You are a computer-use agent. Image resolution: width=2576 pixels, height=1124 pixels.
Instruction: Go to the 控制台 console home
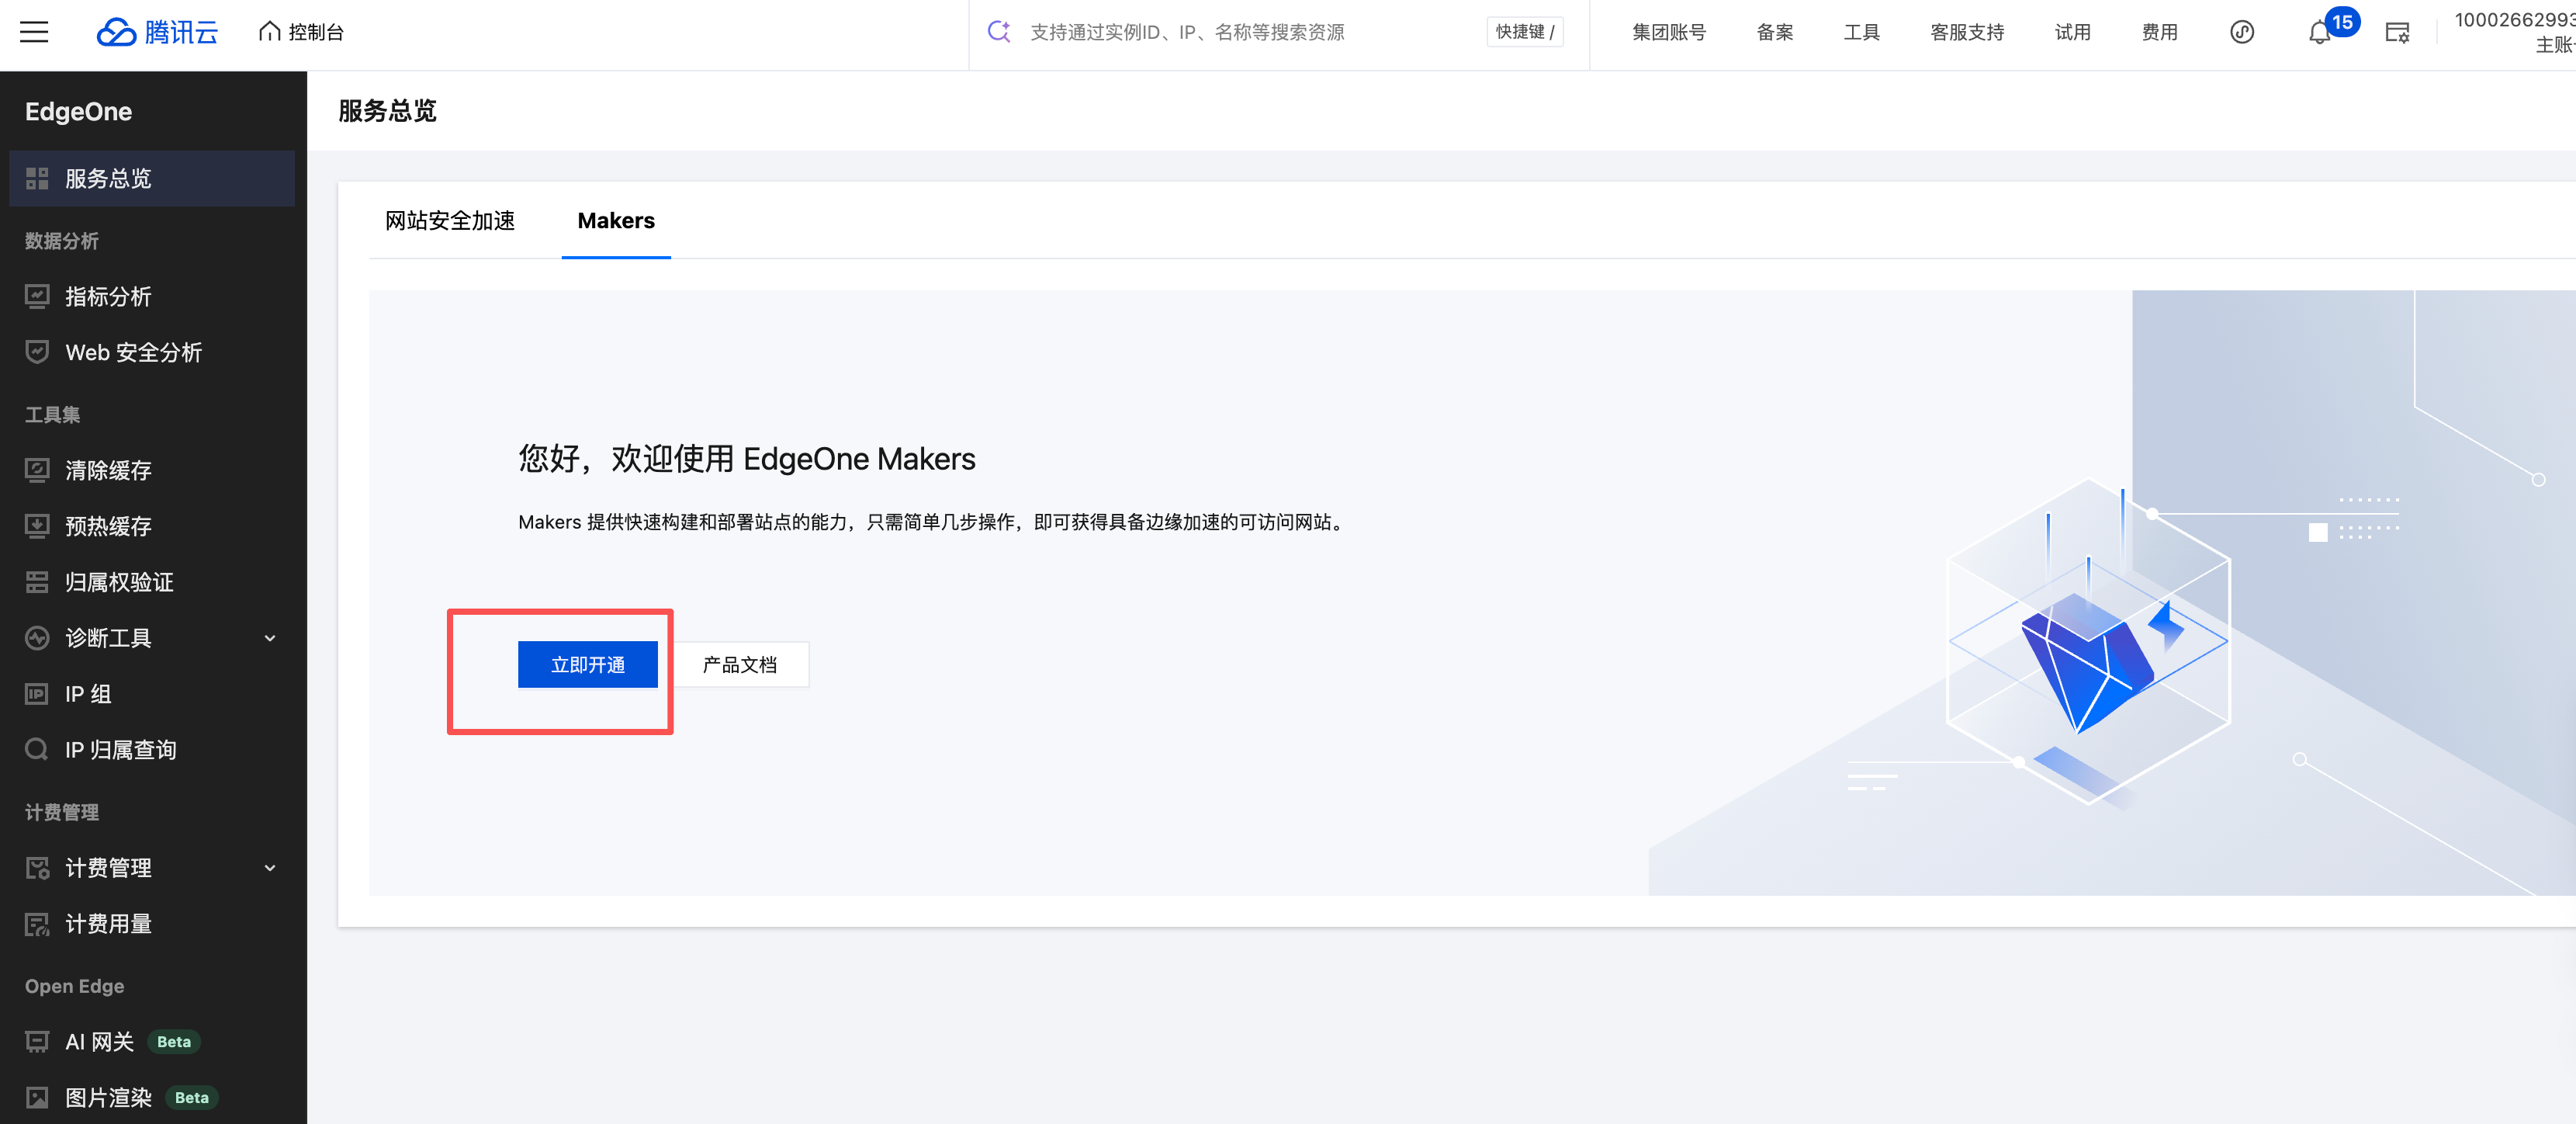pos(301,32)
